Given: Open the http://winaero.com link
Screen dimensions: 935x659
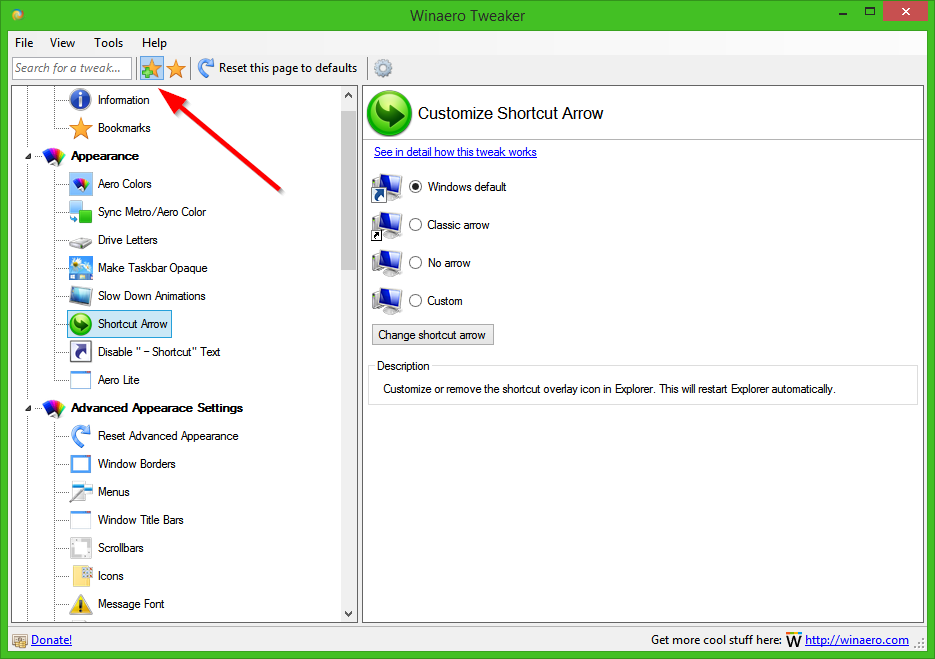Looking at the screenshot, I should pyautogui.click(x=856, y=640).
